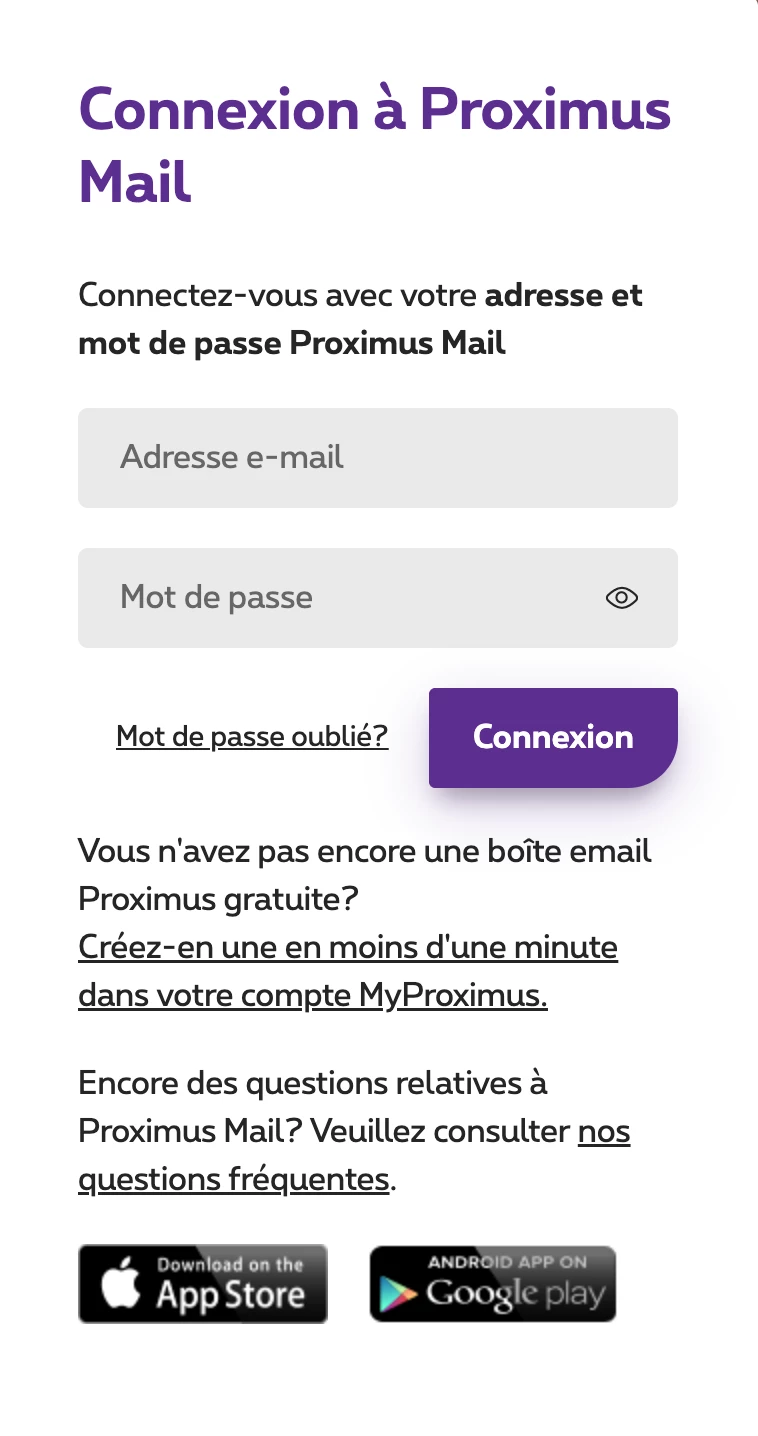This screenshot has height=1436, width=758.
Task: Click the Encore des questions relatives à text
Action: pyautogui.click(x=313, y=1083)
